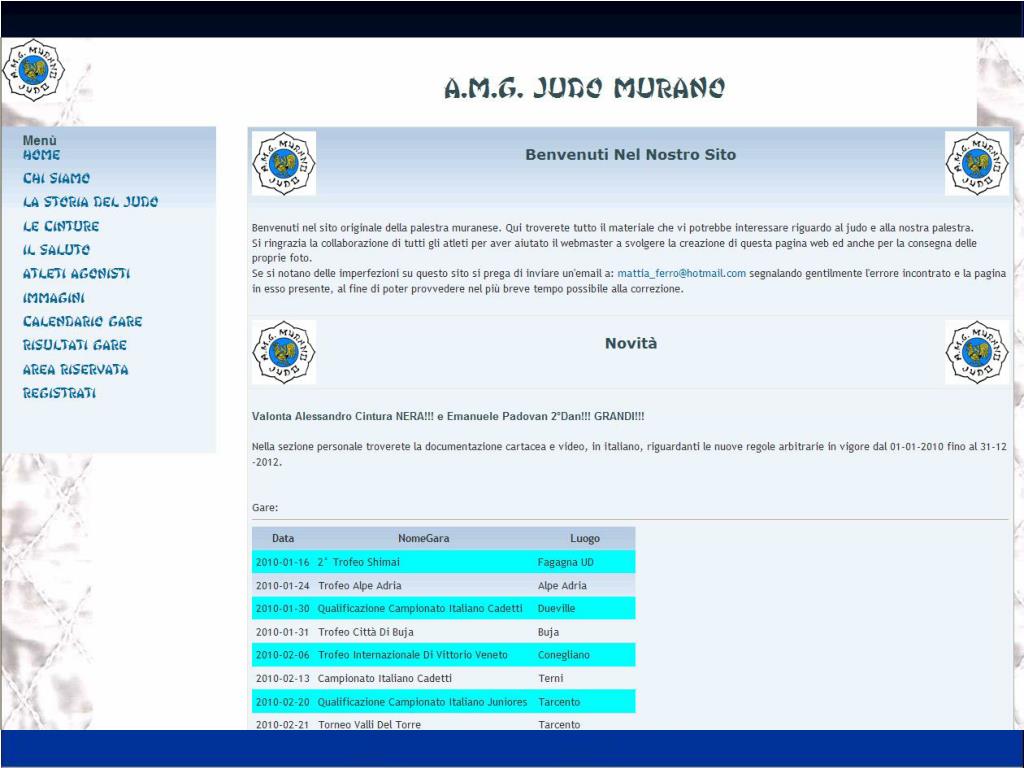Open the HOME menu item
The image size is (1024, 768).
pos(41,155)
